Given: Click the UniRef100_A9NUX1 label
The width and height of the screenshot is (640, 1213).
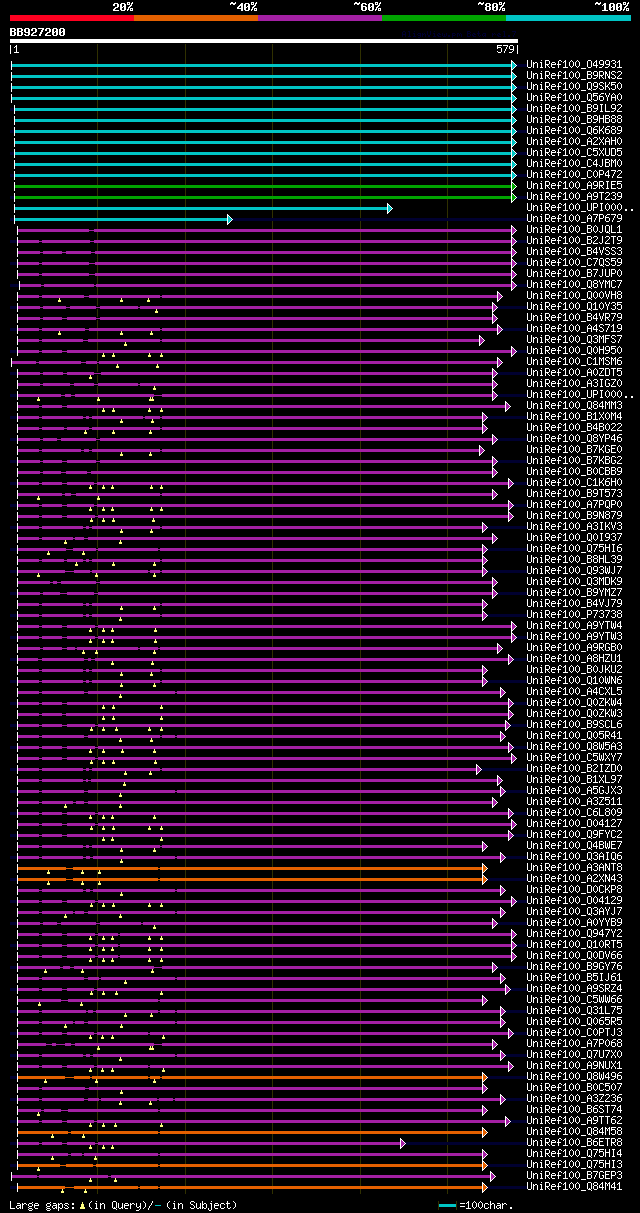Looking at the screenshot, I should (x=574, y=1065).
